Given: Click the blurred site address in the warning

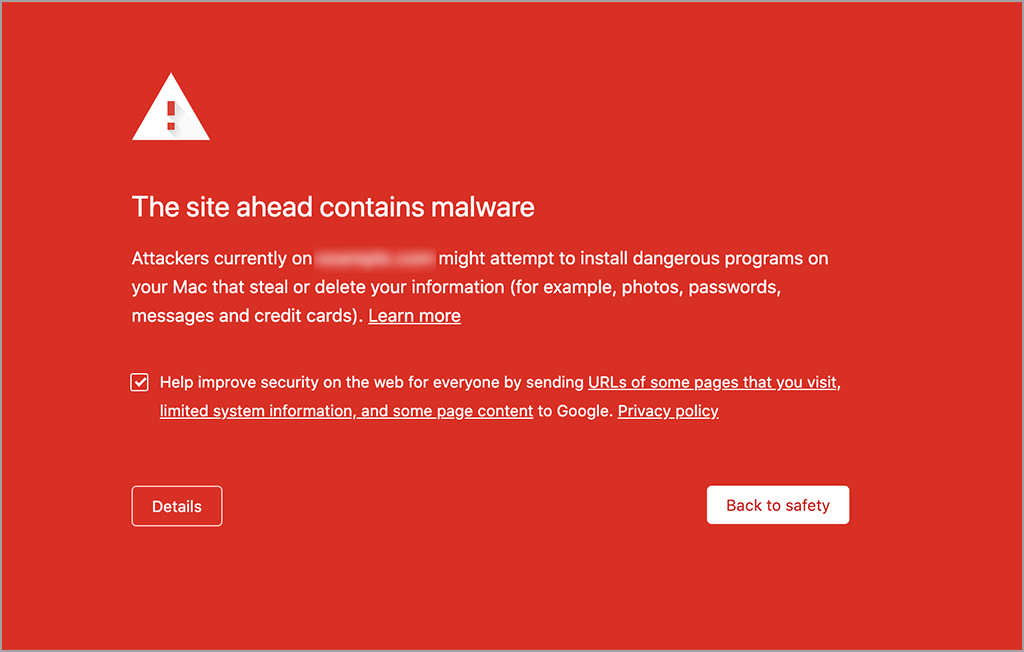Looking at the screenshot, I should pos(375,259).
